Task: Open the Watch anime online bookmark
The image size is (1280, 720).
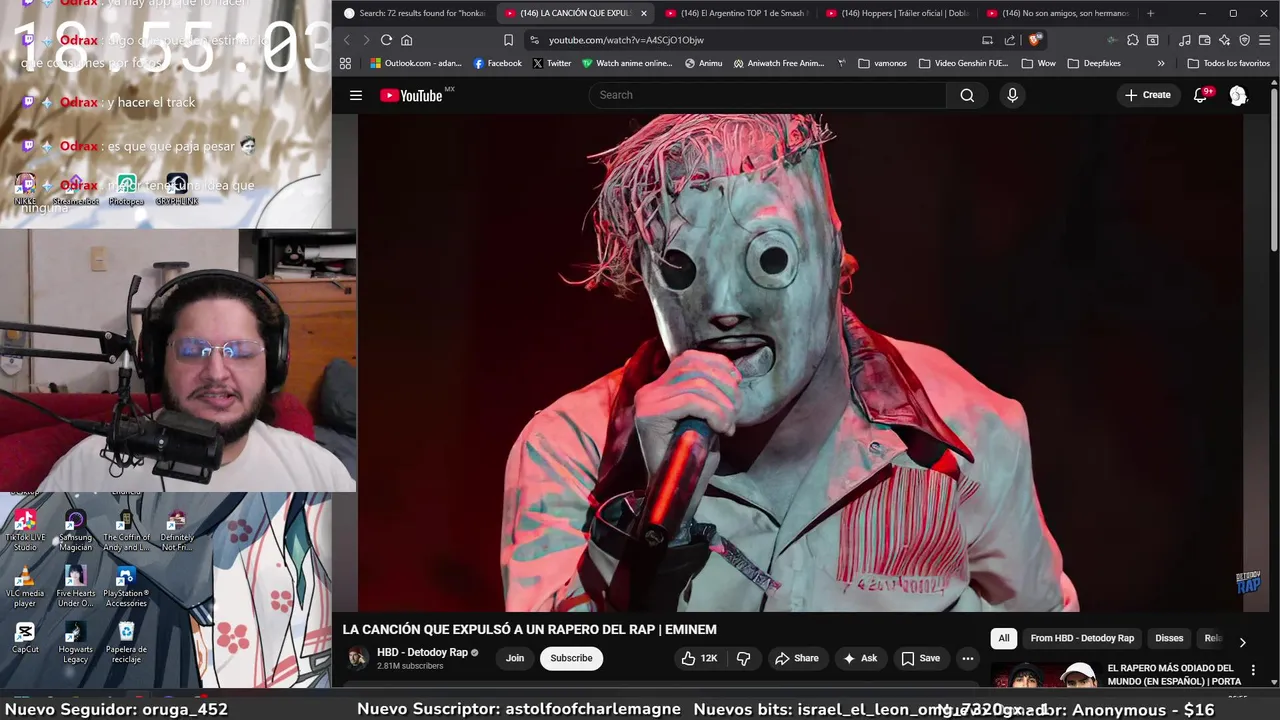Action: (627, 63)
